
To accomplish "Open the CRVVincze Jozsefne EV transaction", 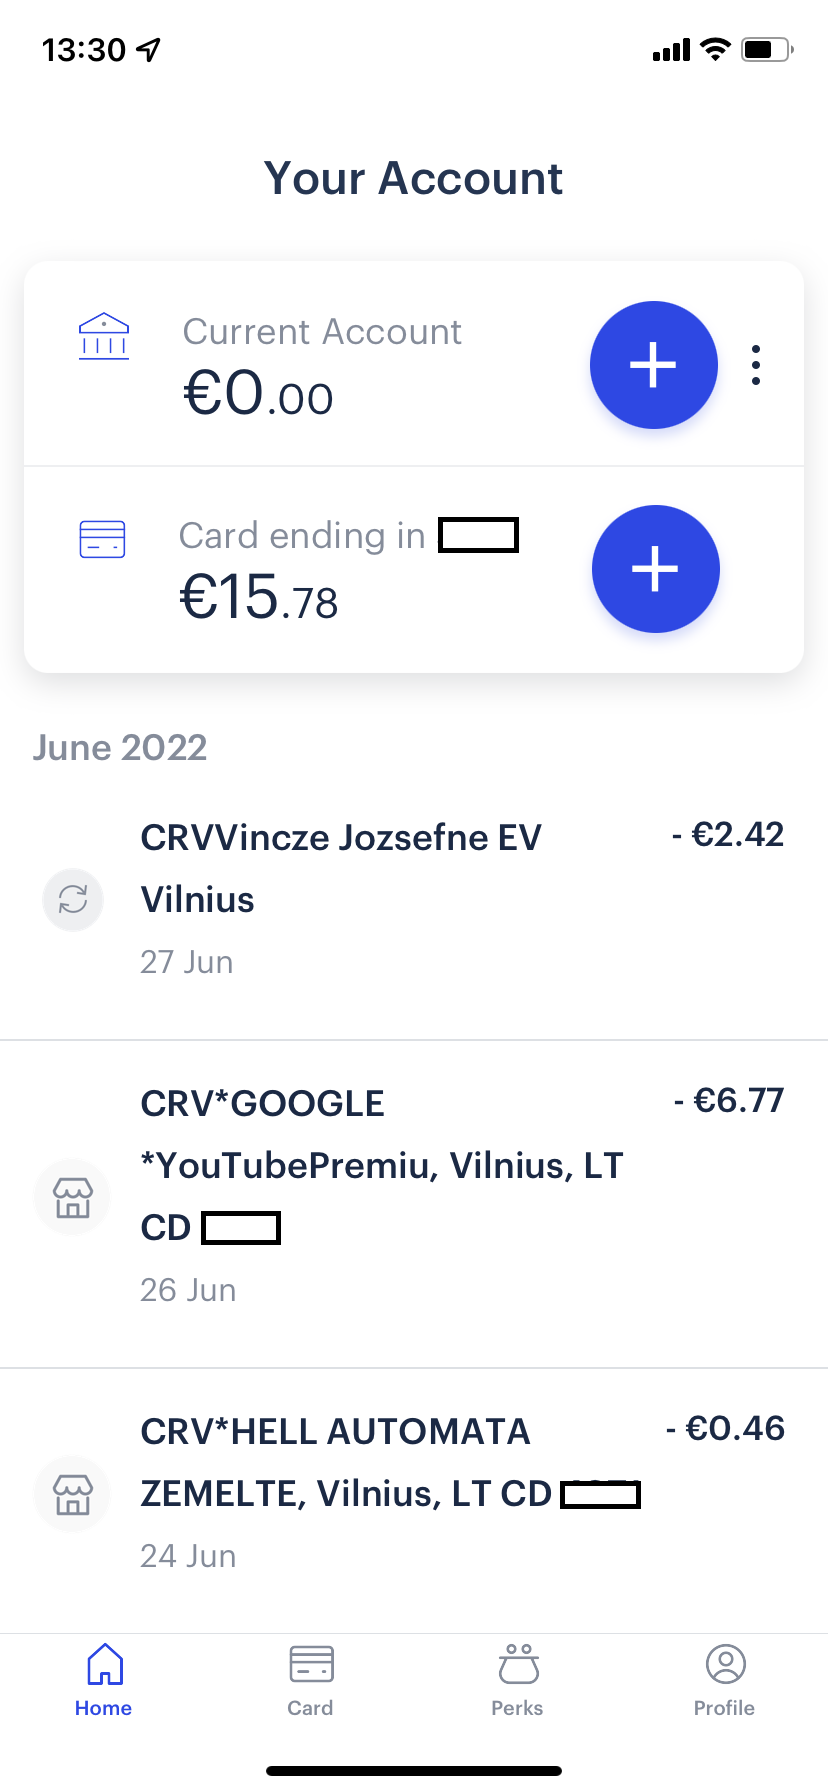I will [341, 868].
